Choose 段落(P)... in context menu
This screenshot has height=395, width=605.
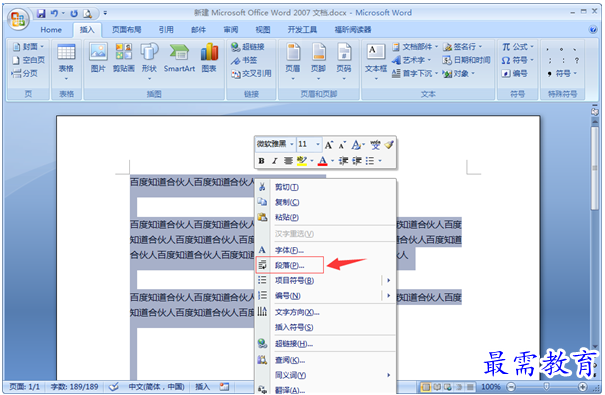(x=289, y=265)
